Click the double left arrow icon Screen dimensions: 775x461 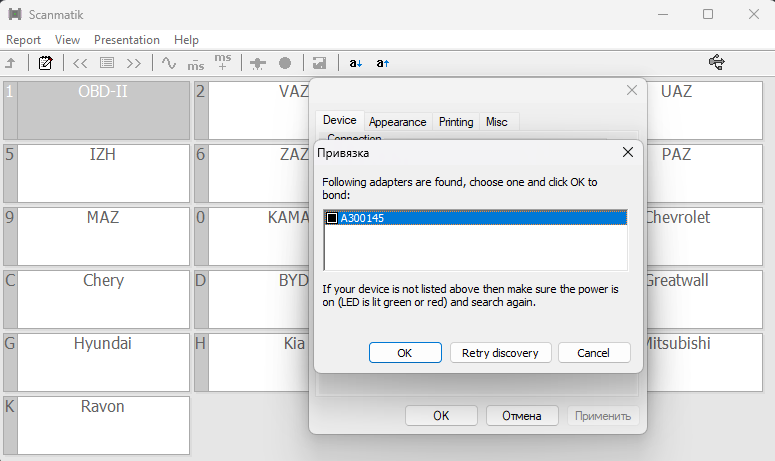click(x=80, y=63)
